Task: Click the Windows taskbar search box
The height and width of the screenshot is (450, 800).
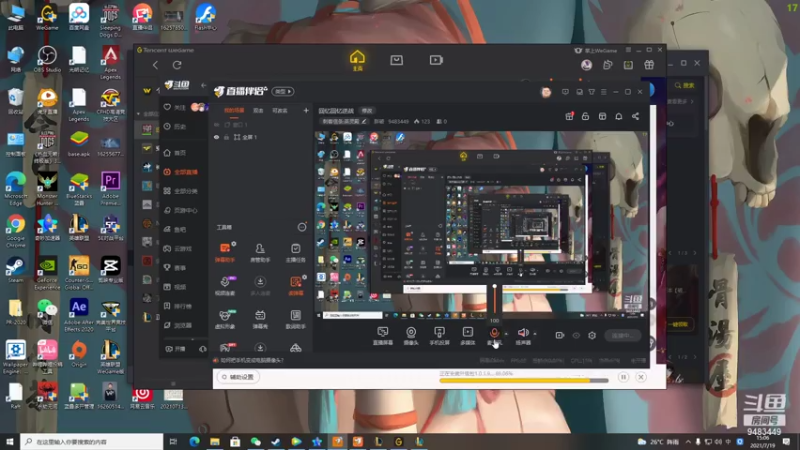Action: [x=92, y=441]
